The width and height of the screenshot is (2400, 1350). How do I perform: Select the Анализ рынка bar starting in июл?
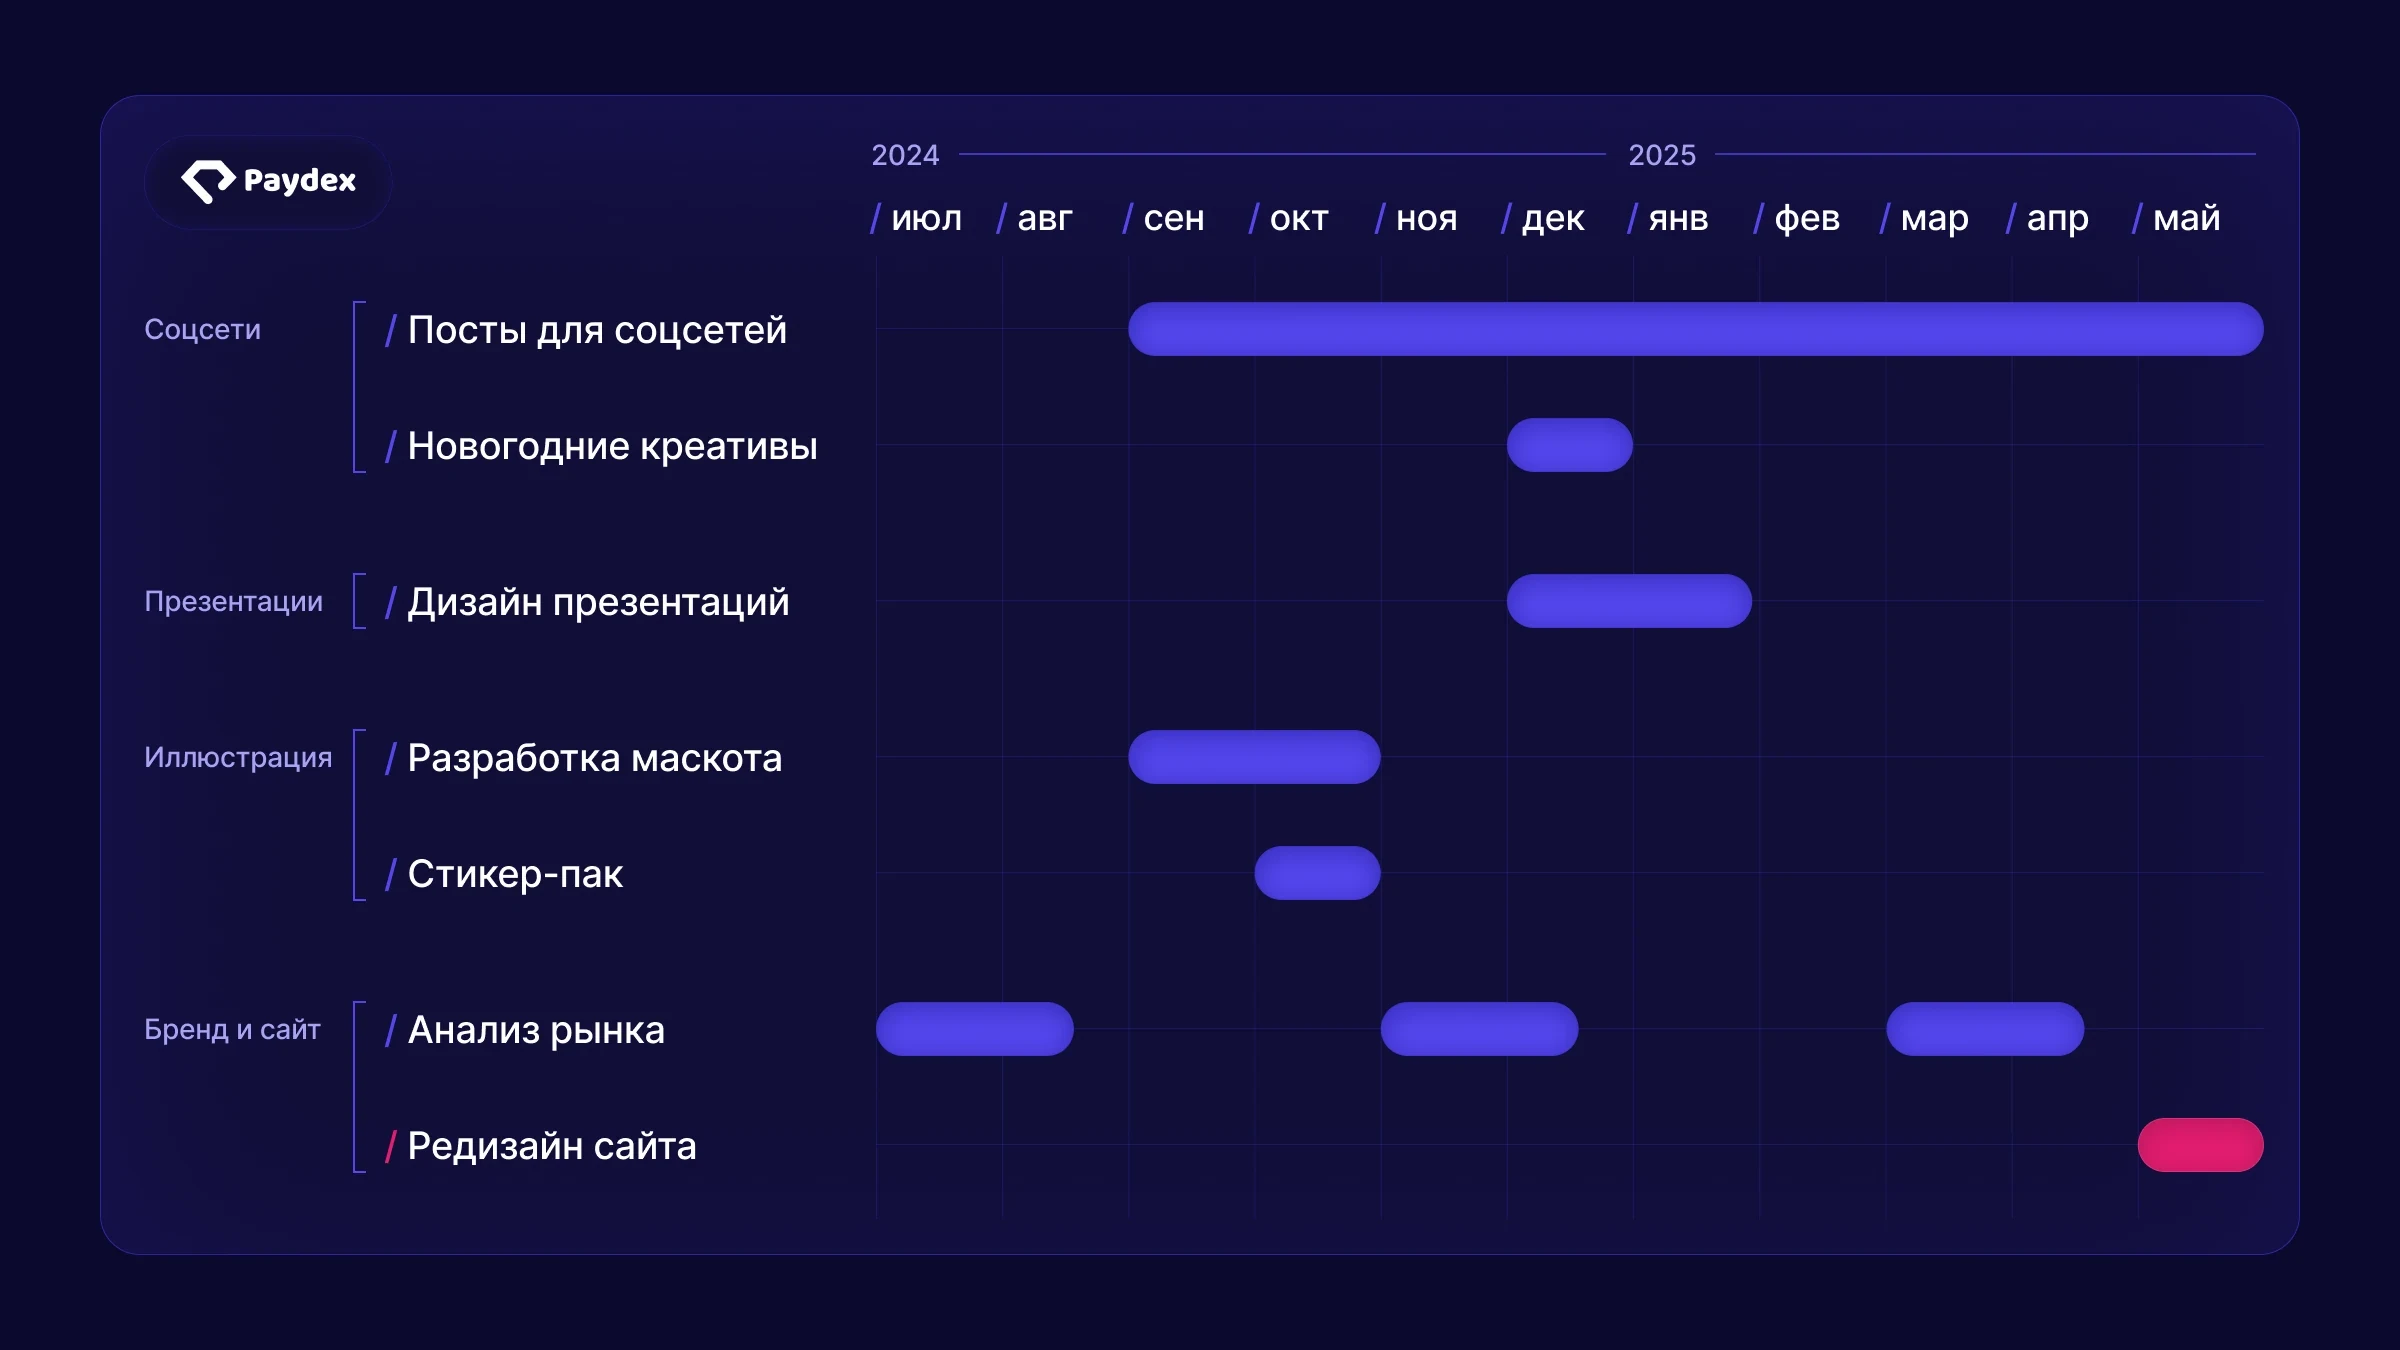click(x=975, y=1029)
